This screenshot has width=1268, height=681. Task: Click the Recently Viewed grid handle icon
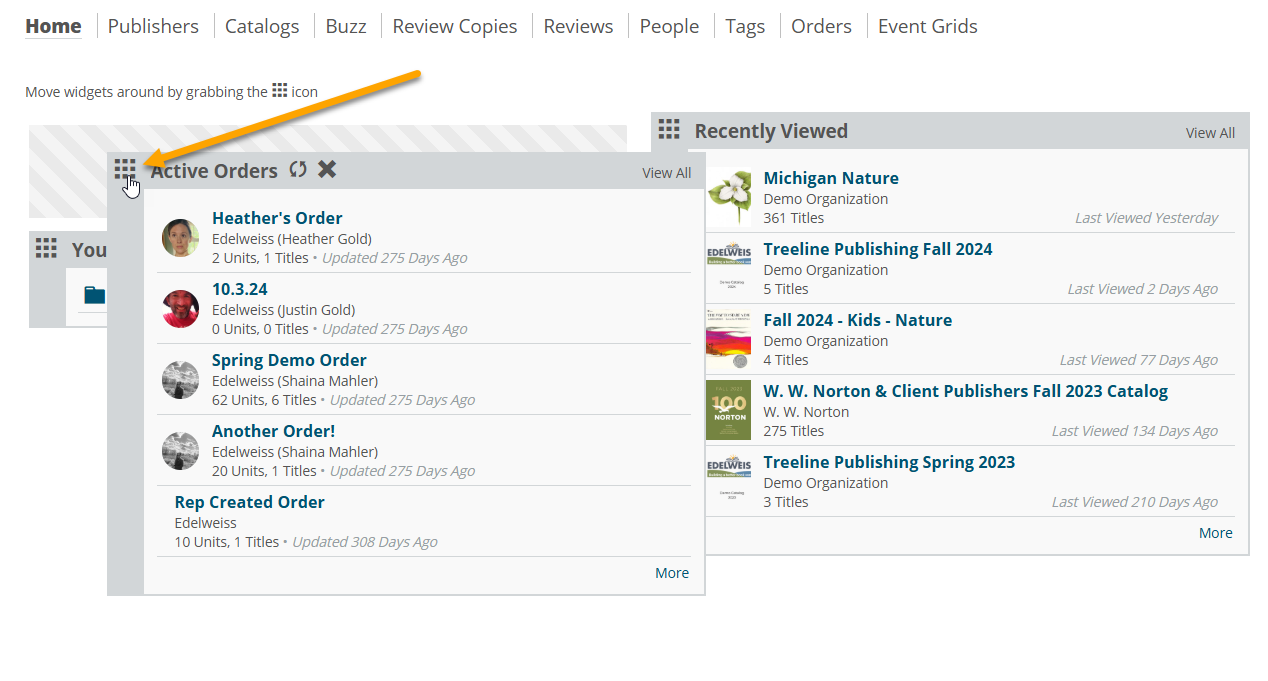click(669, 130)
